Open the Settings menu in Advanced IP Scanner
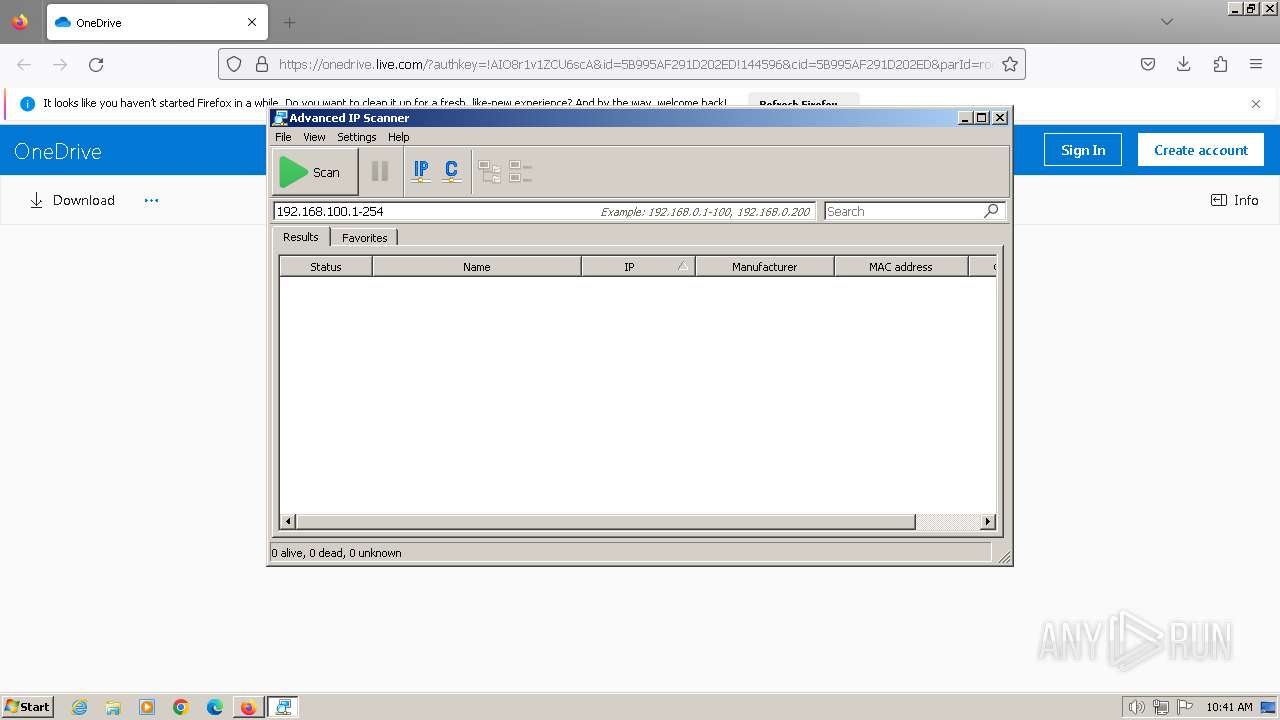The width and height of the screenshot is (1280, 720). (357, 137)
